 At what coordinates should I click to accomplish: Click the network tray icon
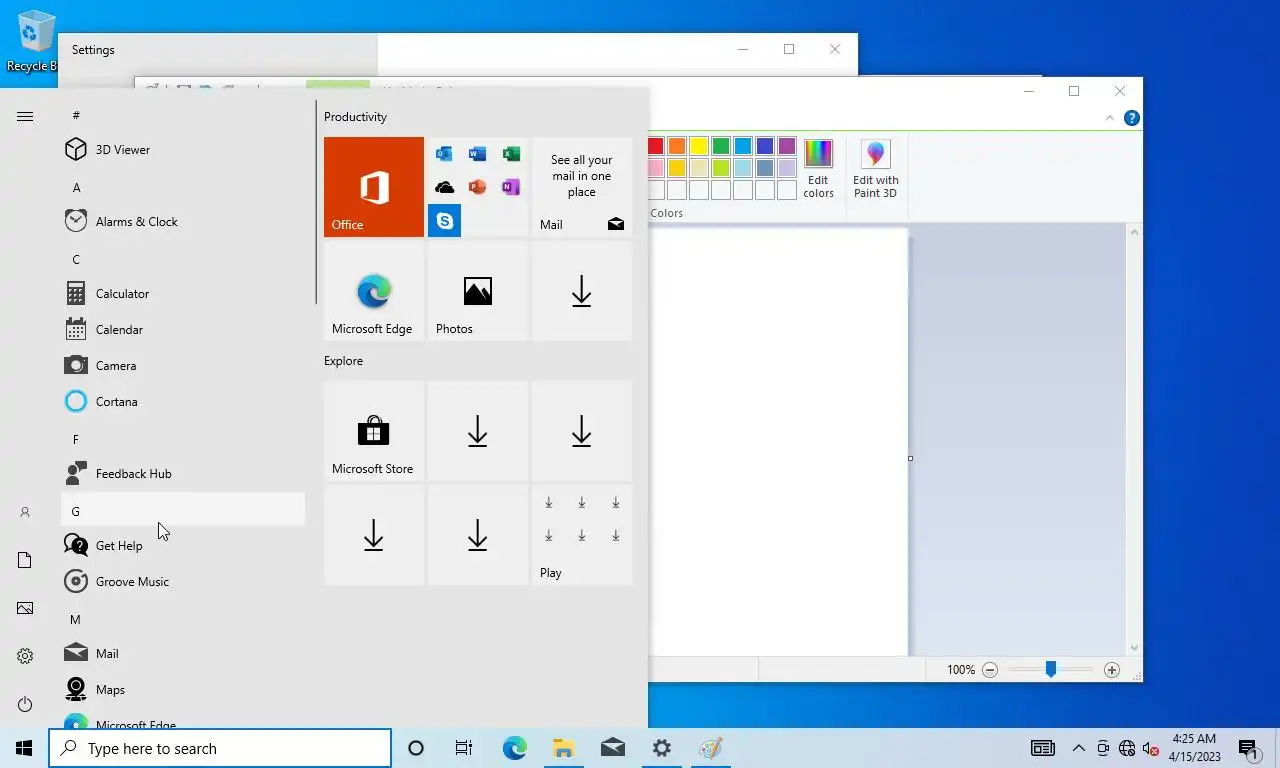coord(1127,748)
